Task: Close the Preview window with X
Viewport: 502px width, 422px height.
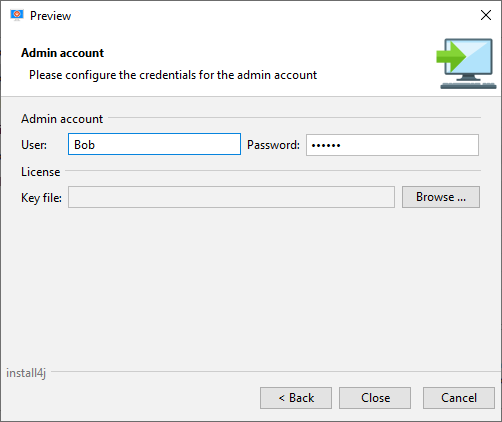Action: pos(486,15)
